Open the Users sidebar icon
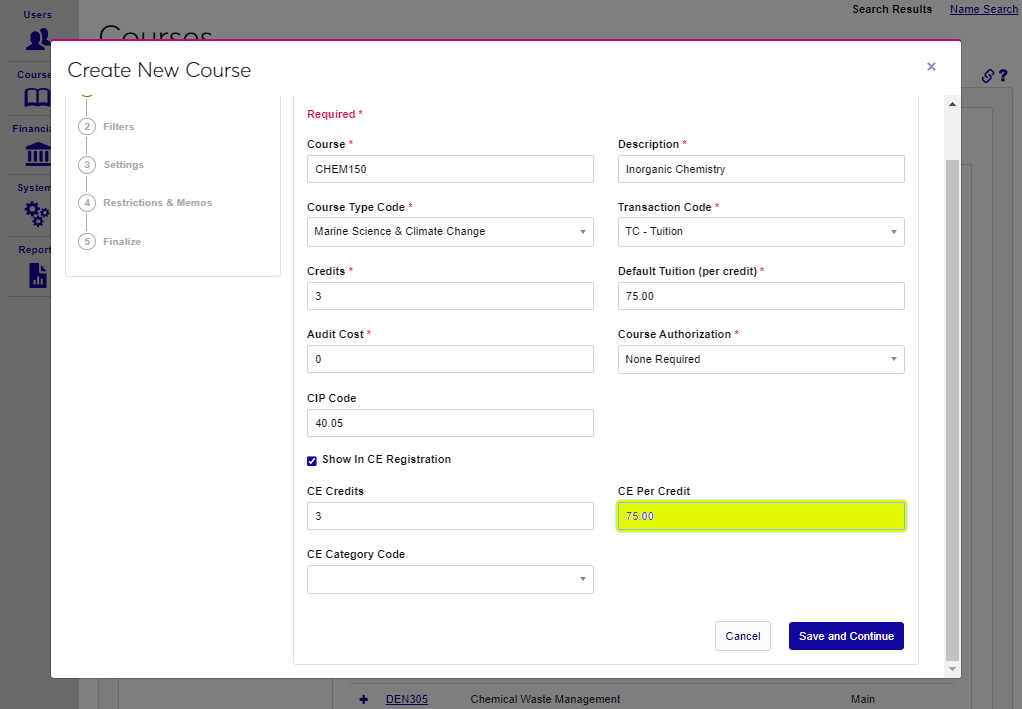 [38, 39]
